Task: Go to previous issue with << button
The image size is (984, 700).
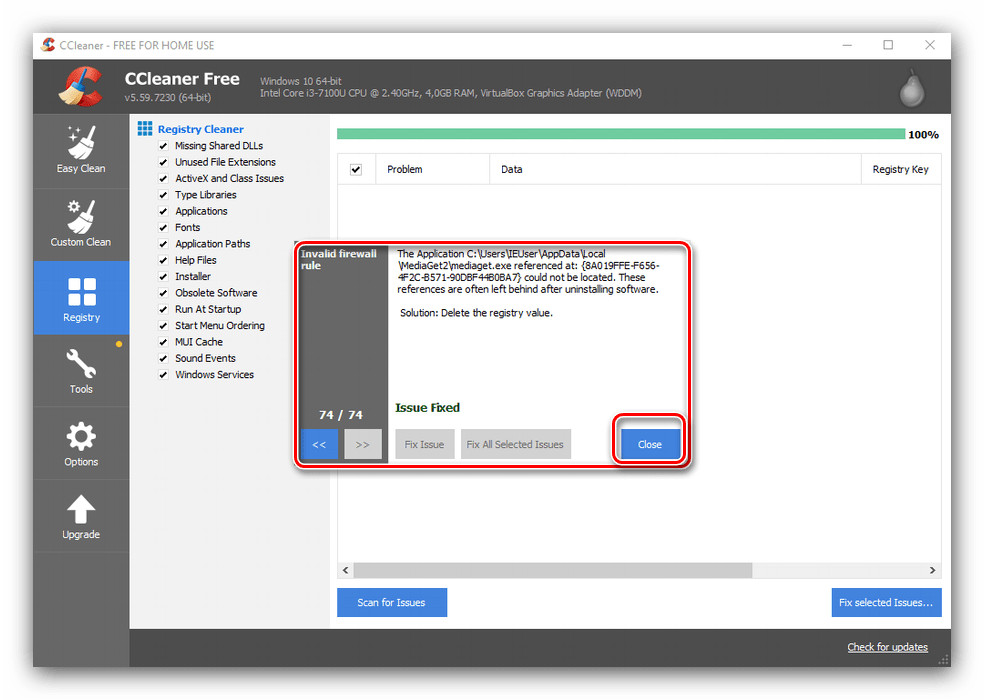Action: [319, 444]
